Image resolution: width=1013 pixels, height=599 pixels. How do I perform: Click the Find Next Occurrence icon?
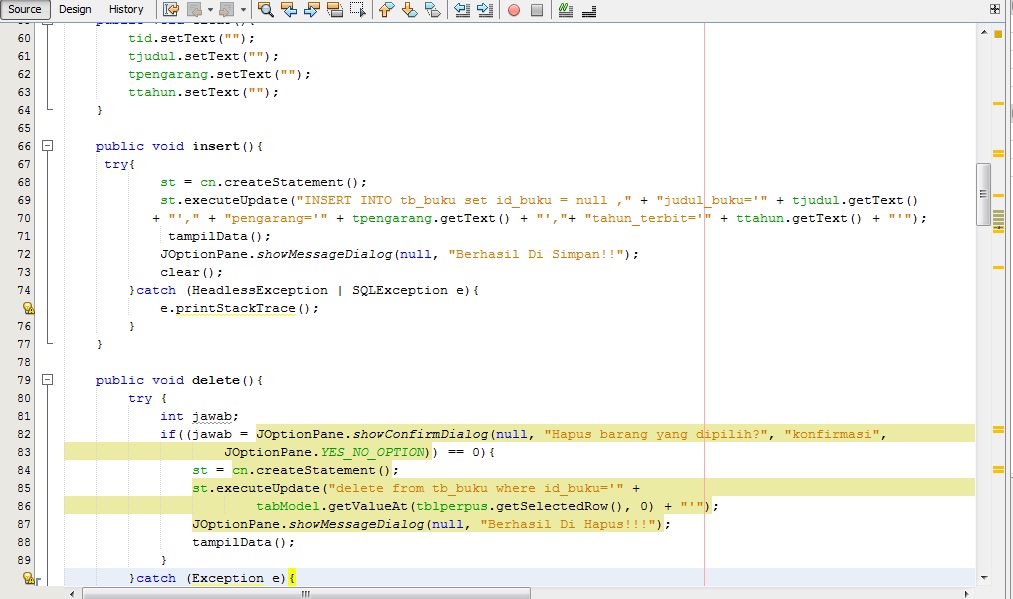click(310, 10)
